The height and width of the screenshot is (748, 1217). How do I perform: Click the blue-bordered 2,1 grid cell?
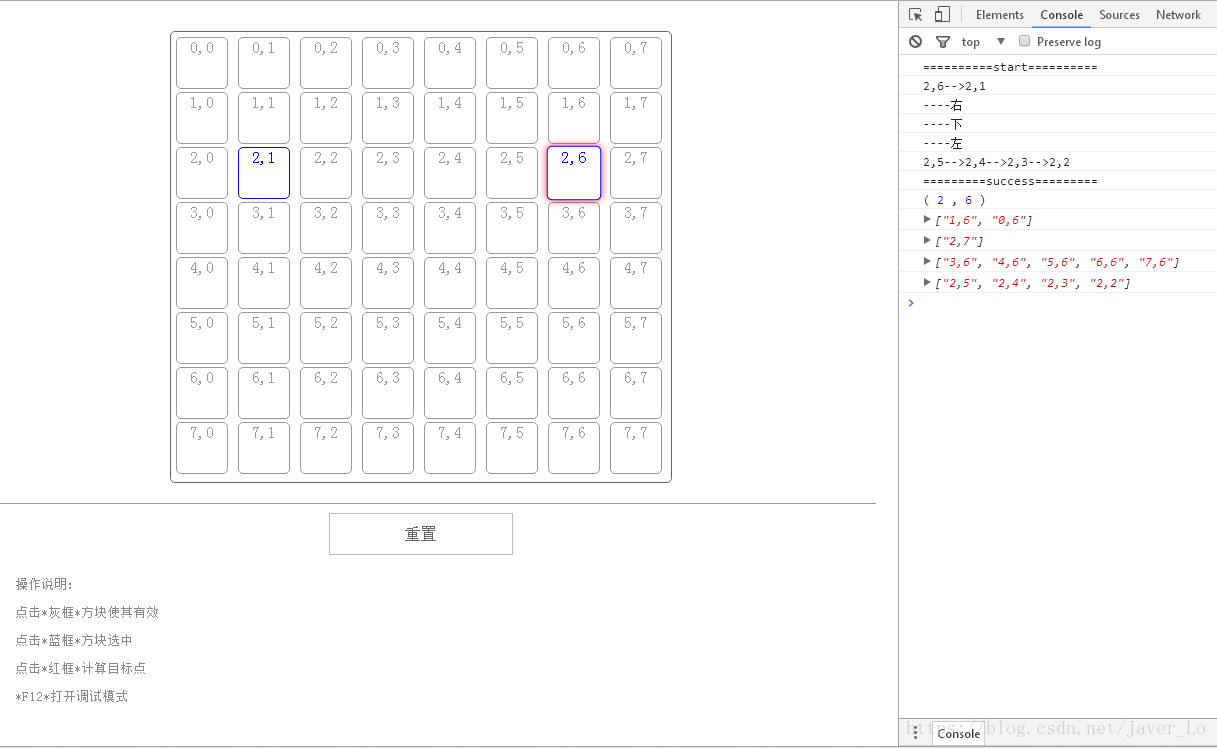pyautogui.click(x=264, y=173)
